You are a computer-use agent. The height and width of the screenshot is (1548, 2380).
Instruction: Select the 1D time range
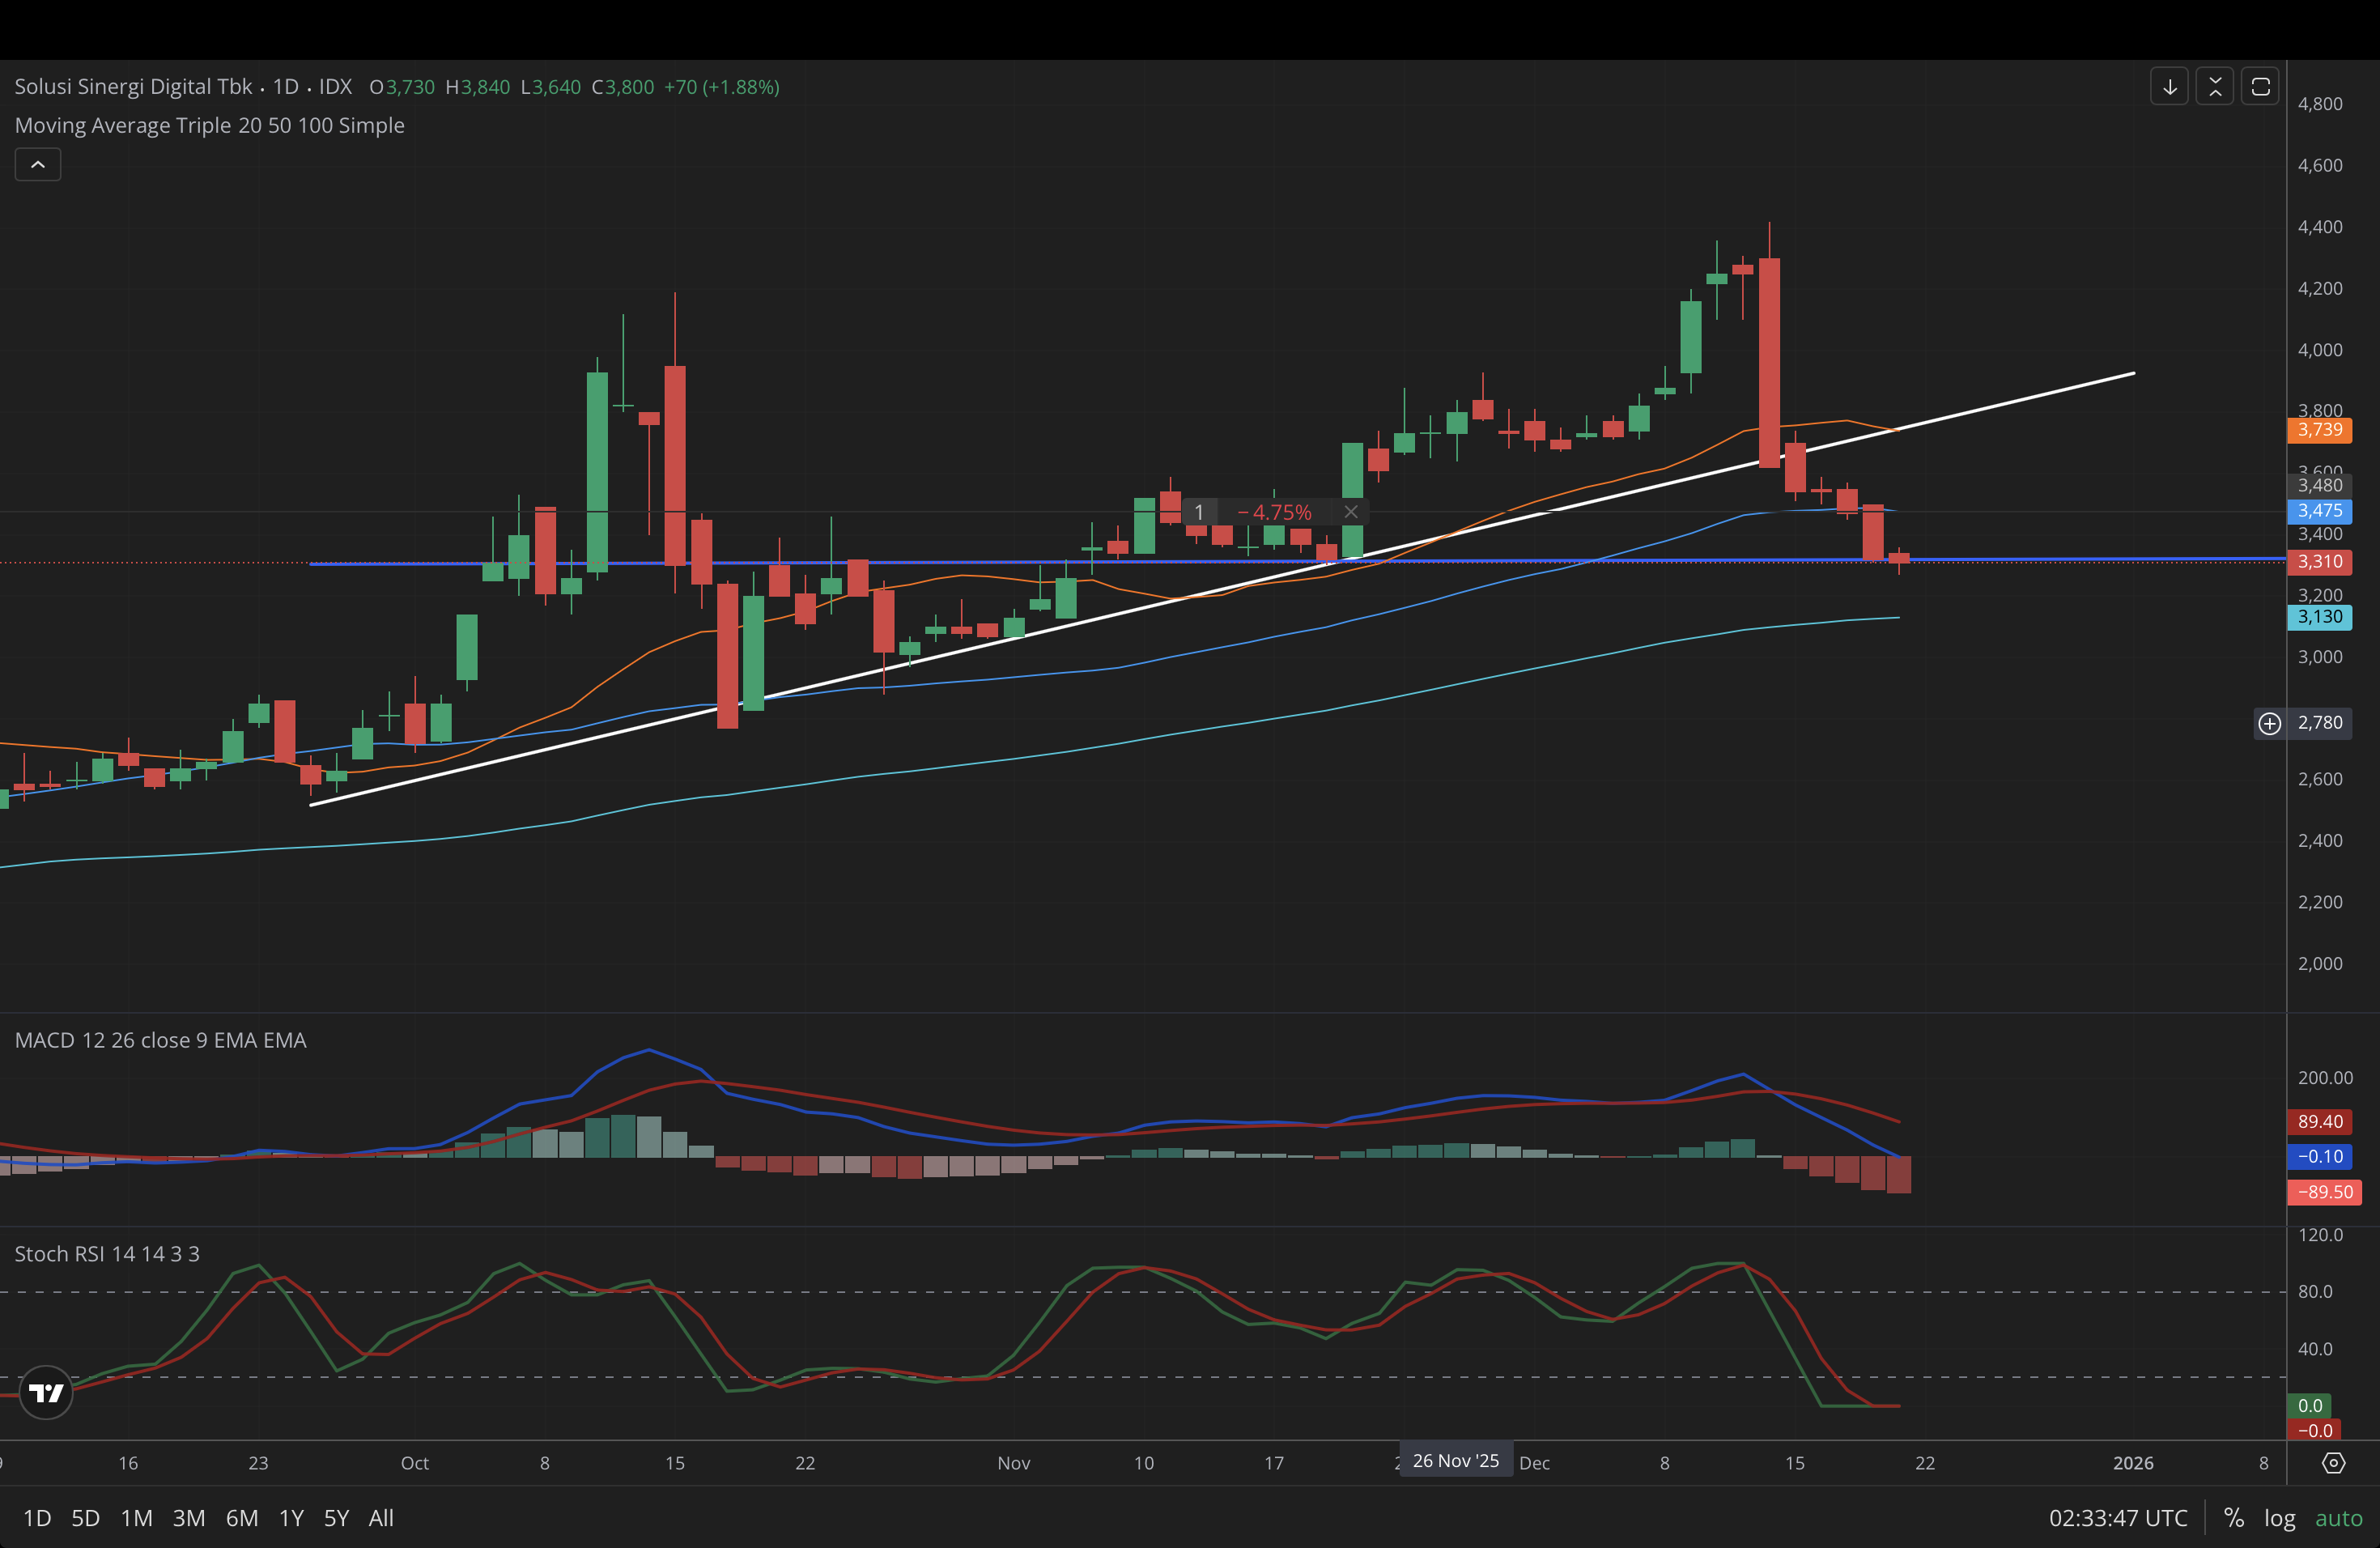(37, 1518)
